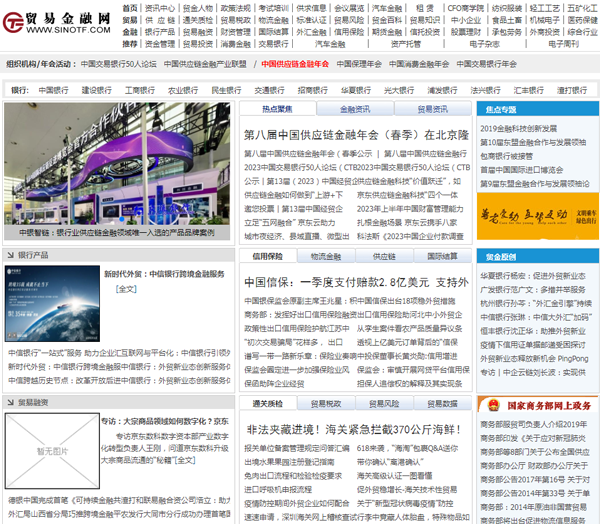The height and width of the screenshot is (524, 600).
Task: Open 农业银行 in the banks row
Action: pos(183,90)
